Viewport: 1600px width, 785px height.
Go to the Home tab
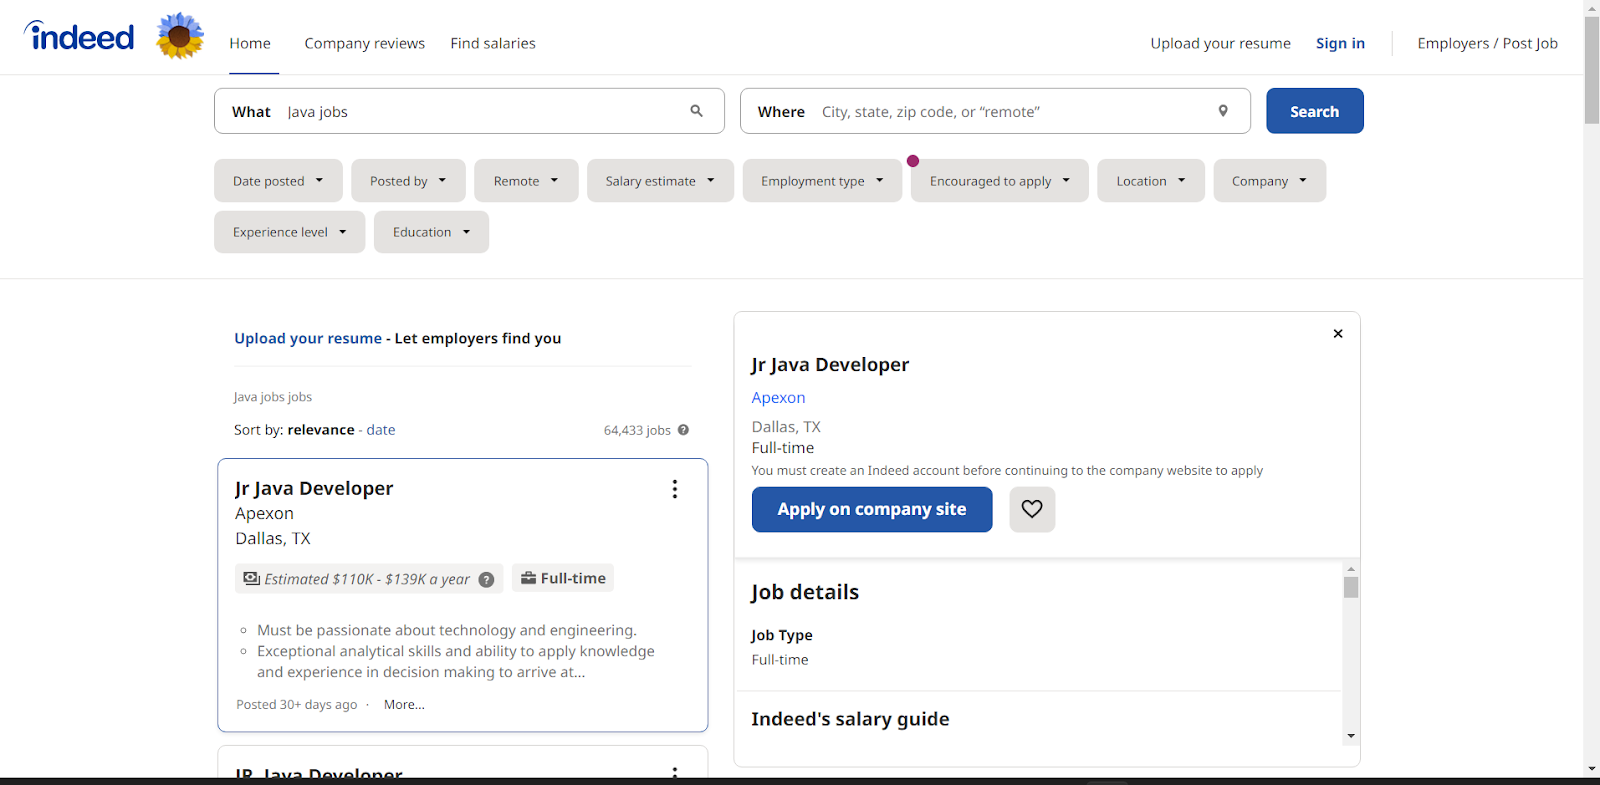250,43
